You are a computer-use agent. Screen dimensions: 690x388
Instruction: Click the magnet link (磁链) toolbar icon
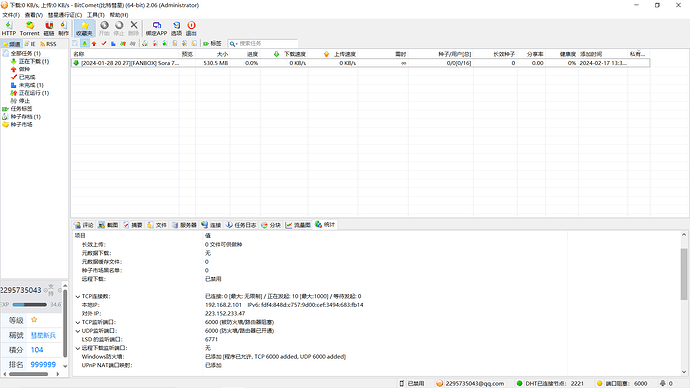(49, 28)
